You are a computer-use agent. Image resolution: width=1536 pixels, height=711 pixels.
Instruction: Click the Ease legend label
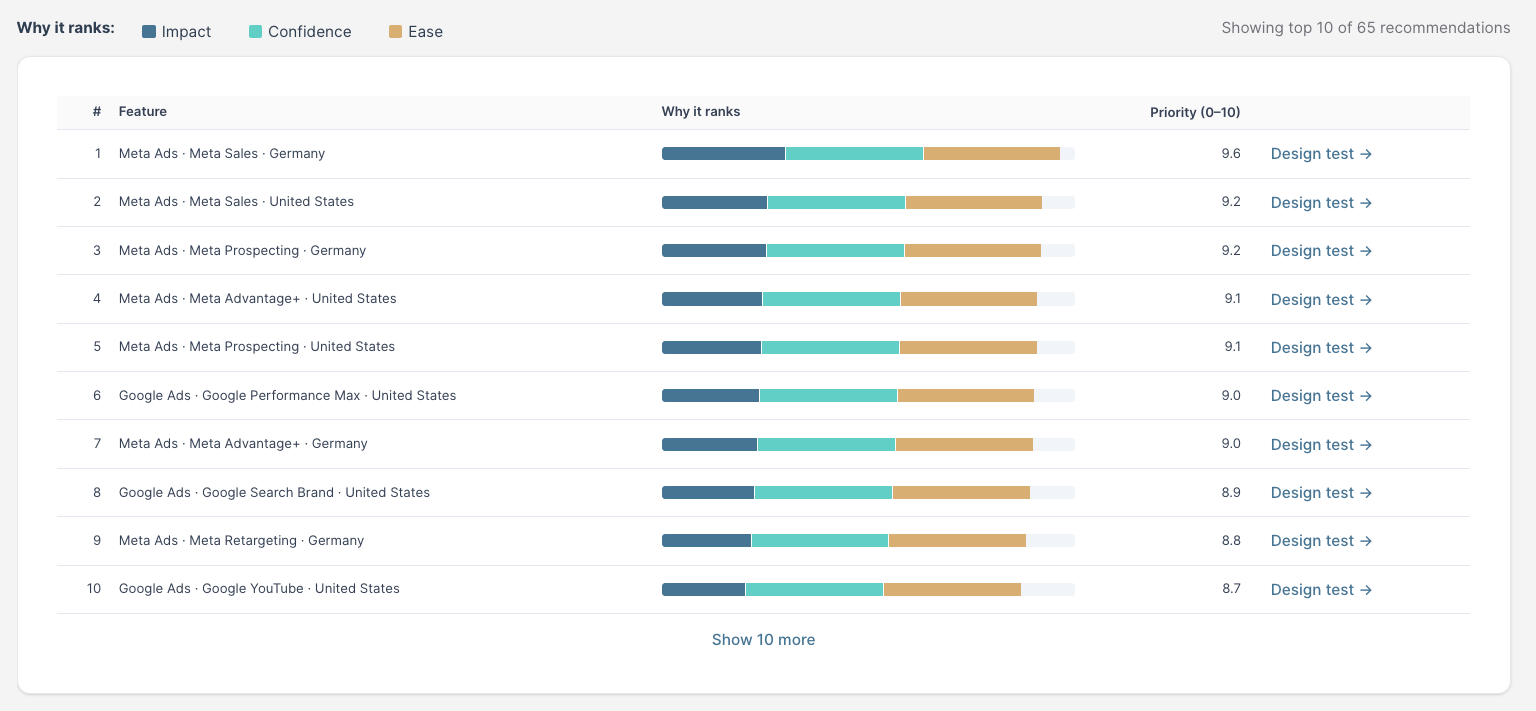coord(425,31)
